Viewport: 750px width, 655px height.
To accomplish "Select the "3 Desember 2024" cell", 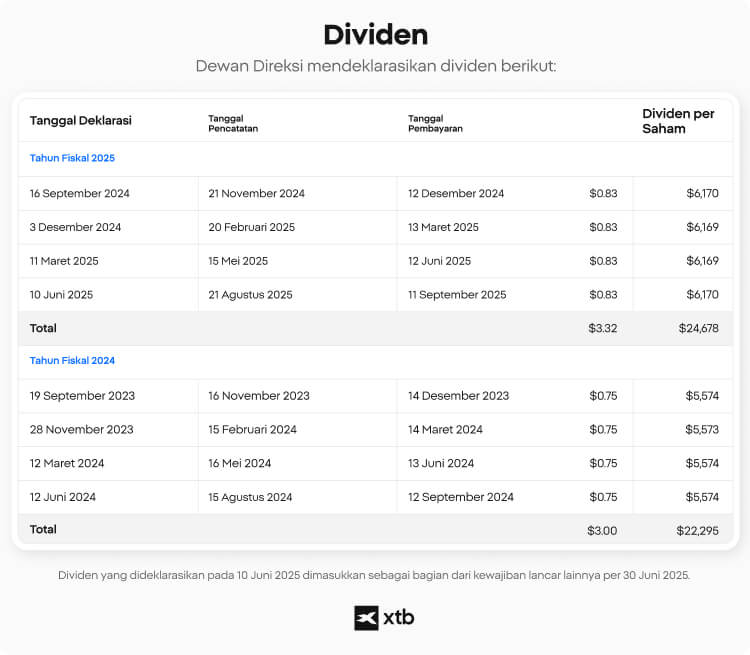I will click(x=75, y=227).
